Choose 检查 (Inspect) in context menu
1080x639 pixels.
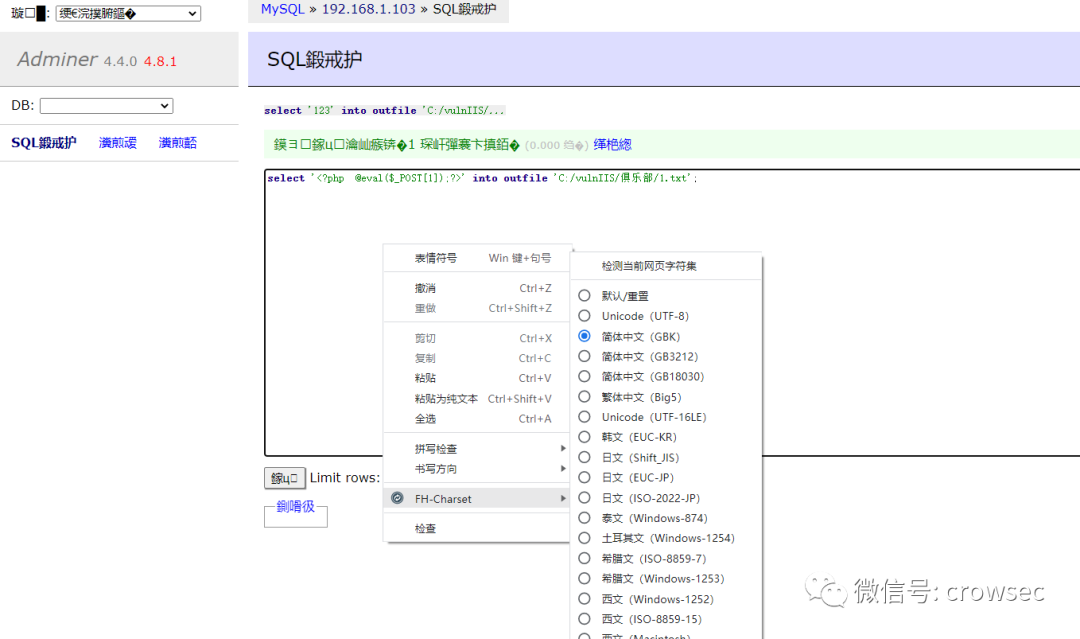point(477,528)
